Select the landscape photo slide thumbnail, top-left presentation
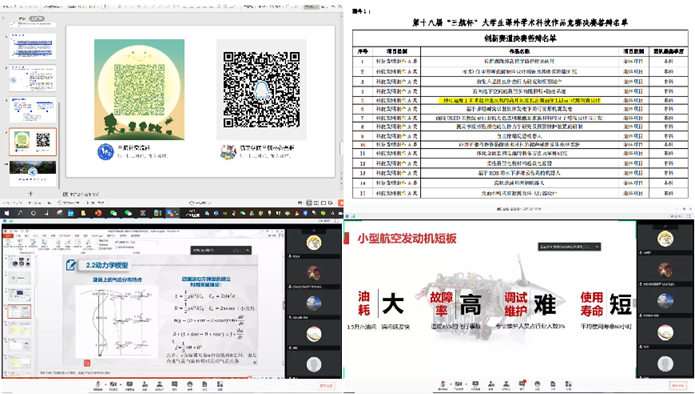 33,173
